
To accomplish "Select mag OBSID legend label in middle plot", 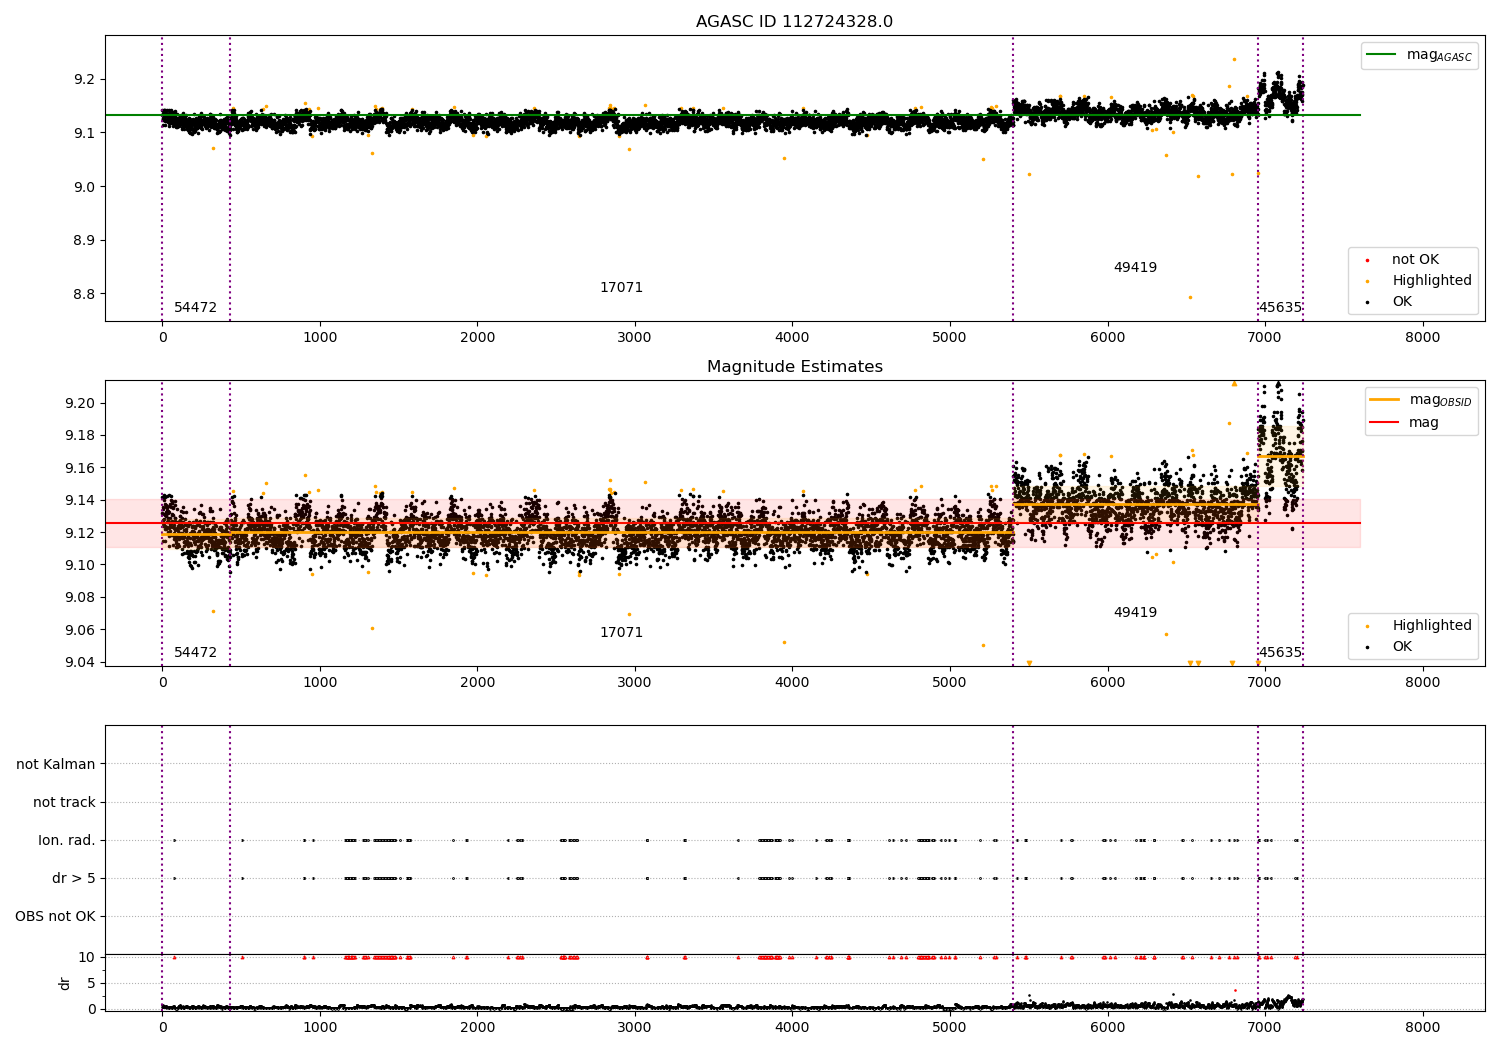I will pos(1441,401).
